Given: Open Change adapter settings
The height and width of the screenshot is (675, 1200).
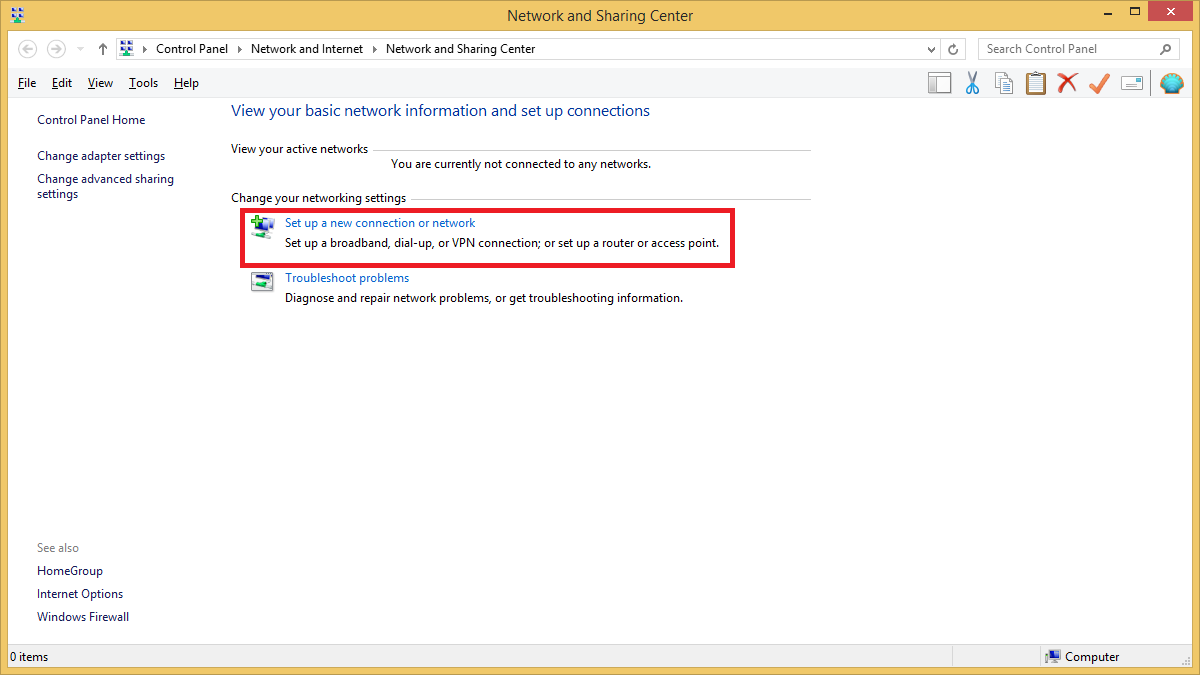Looking at the screenshot, I should [101, 156].
